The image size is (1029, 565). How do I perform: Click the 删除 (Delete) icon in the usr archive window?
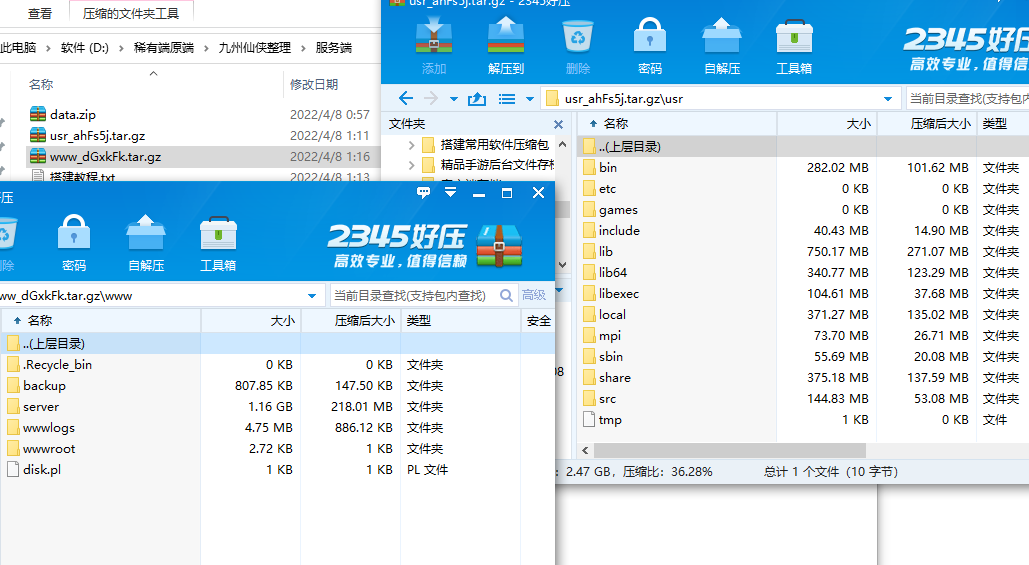pos(578,36)
